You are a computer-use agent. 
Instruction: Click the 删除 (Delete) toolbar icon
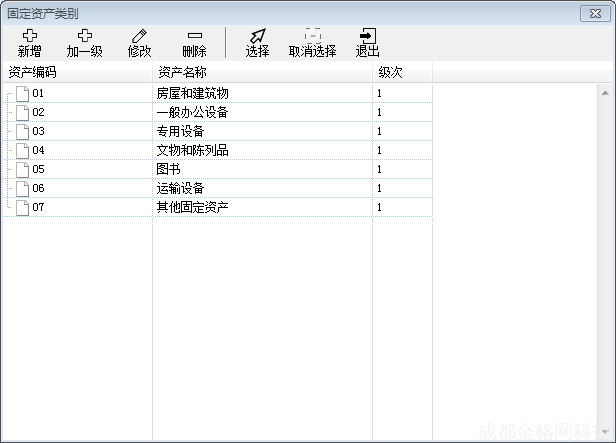[195, 36]
